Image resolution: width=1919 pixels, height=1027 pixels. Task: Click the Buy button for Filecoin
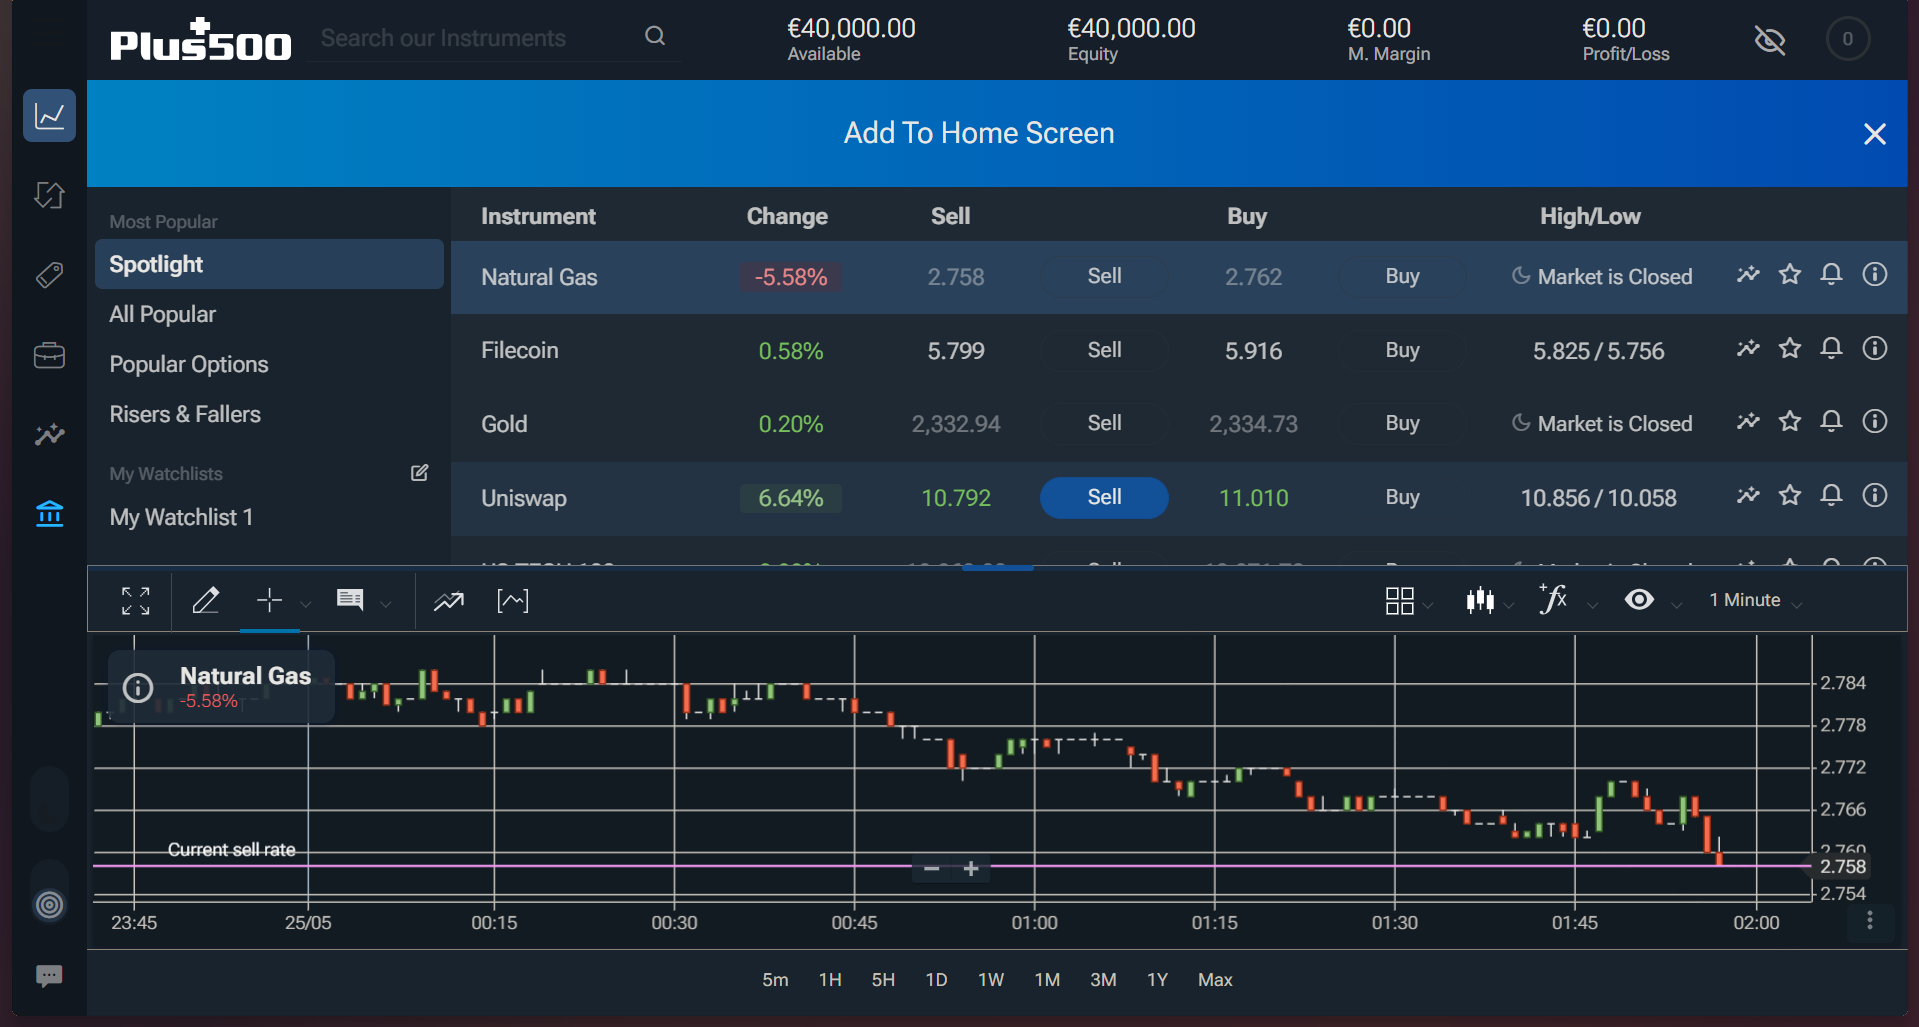click(1402, 350)
